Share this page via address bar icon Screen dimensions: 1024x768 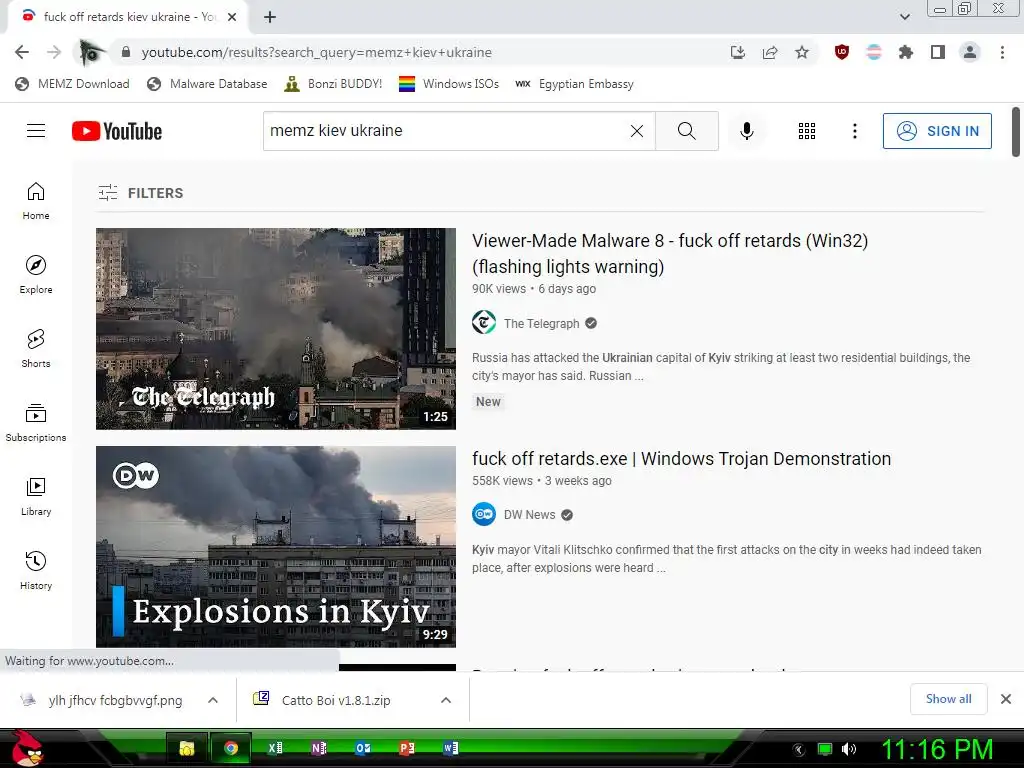point(770,52)
